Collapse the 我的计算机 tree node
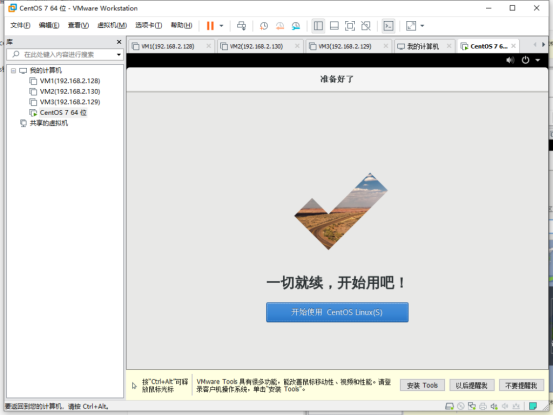The height and width of the screenshot is (416, 553). click(x=13, y=71)
